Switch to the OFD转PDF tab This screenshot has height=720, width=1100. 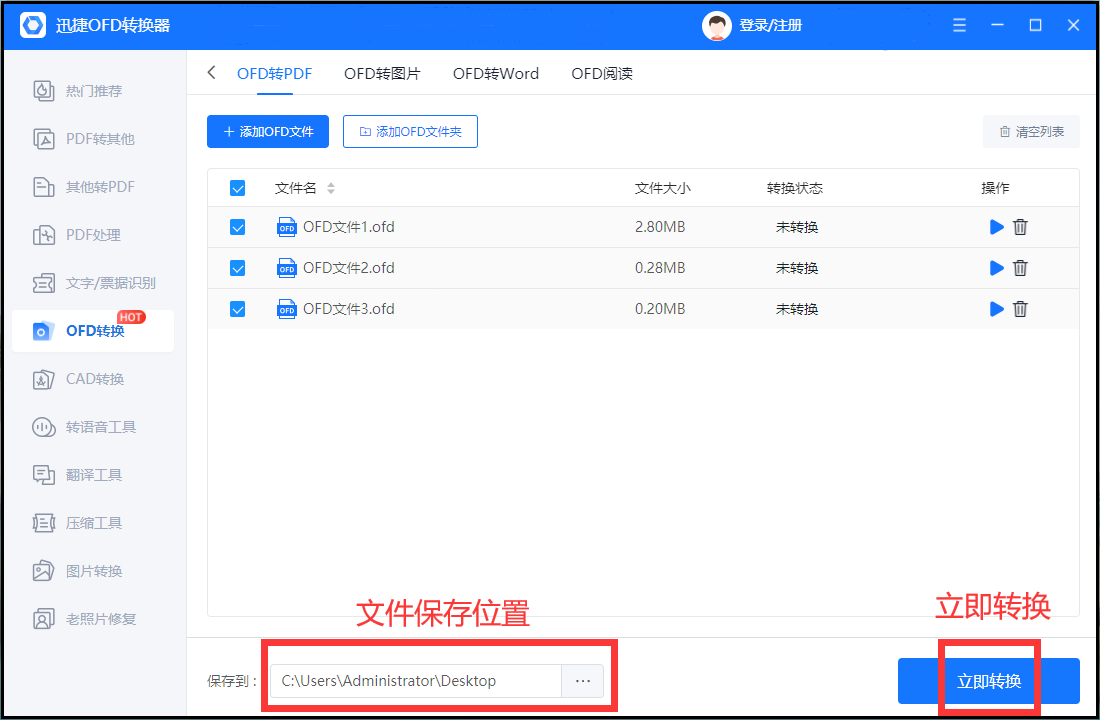click(x=274, y=74)
